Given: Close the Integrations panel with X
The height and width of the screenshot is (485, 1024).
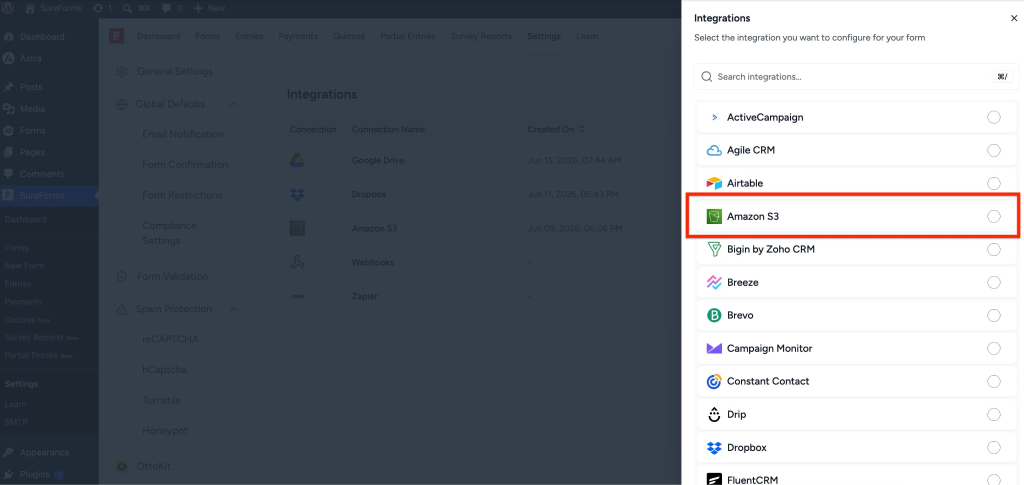Looking at the screenshot, I should point(1014,18).
